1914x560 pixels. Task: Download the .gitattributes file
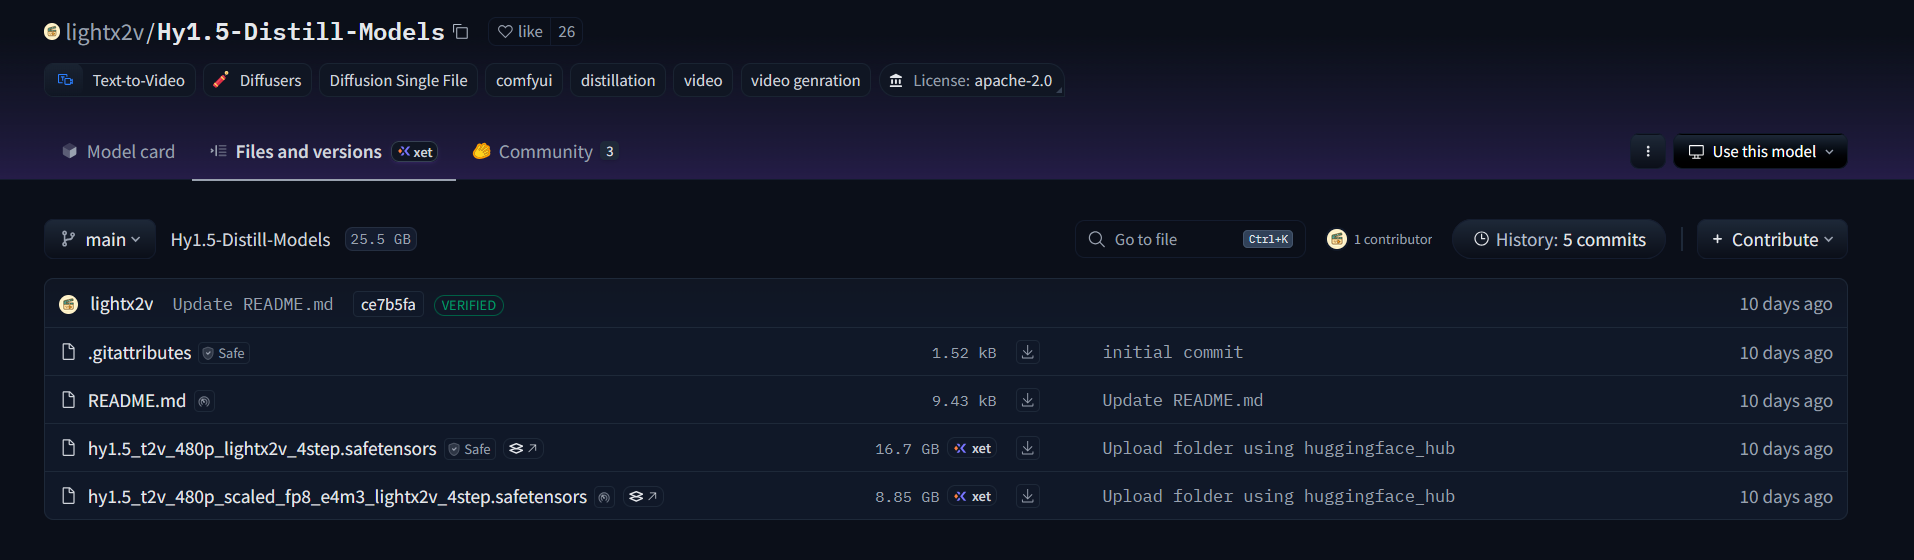tap(1027, 352)
